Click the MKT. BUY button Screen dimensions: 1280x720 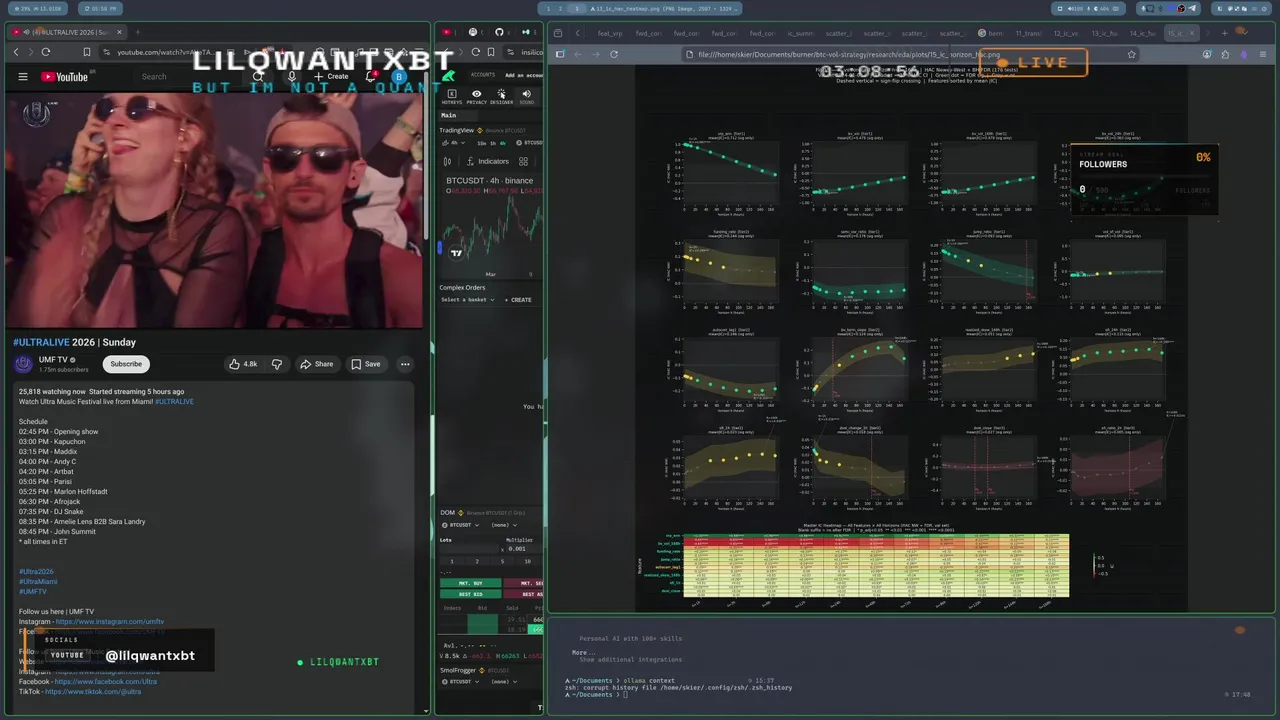470,583
